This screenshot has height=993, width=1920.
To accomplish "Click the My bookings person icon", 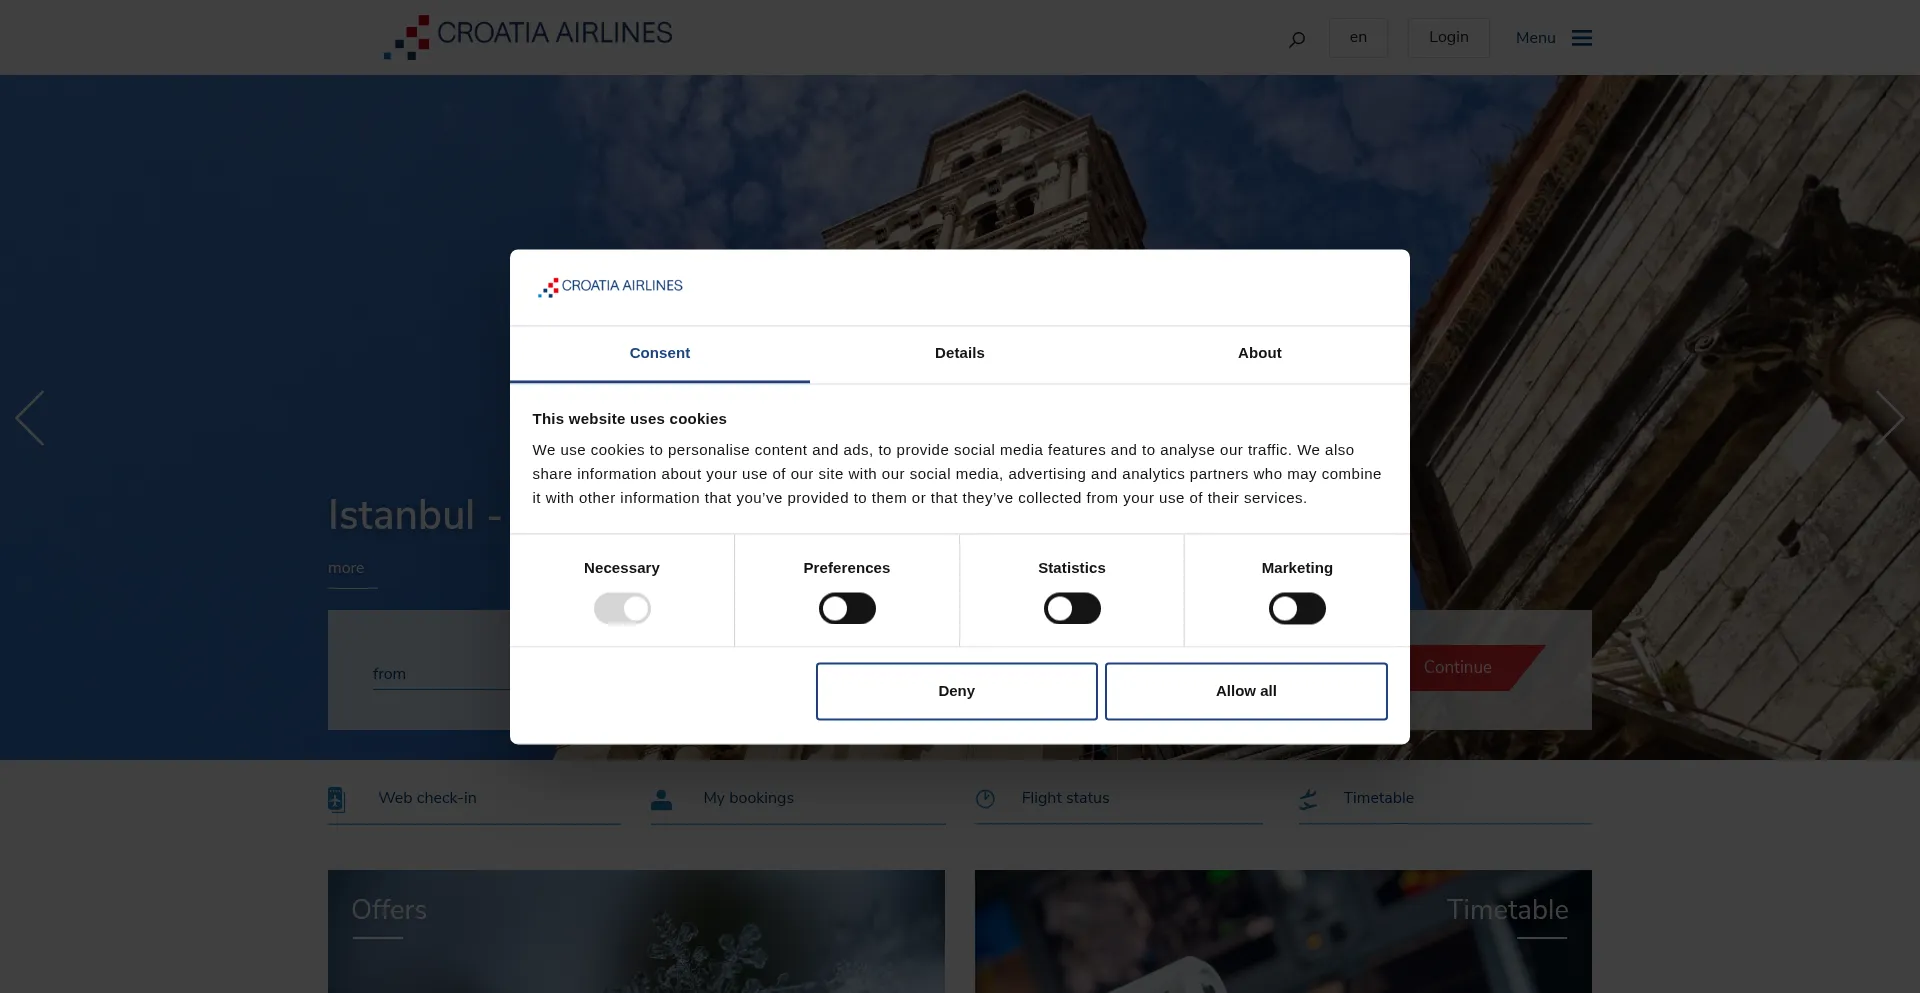I will pos(661,799).
